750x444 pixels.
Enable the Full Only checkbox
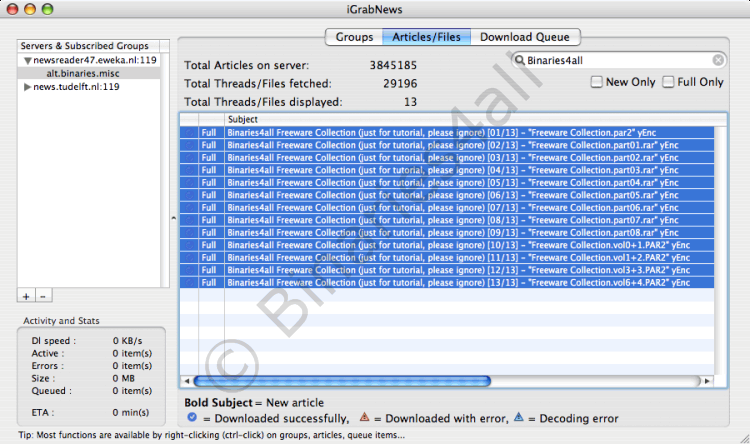[668, 82]
